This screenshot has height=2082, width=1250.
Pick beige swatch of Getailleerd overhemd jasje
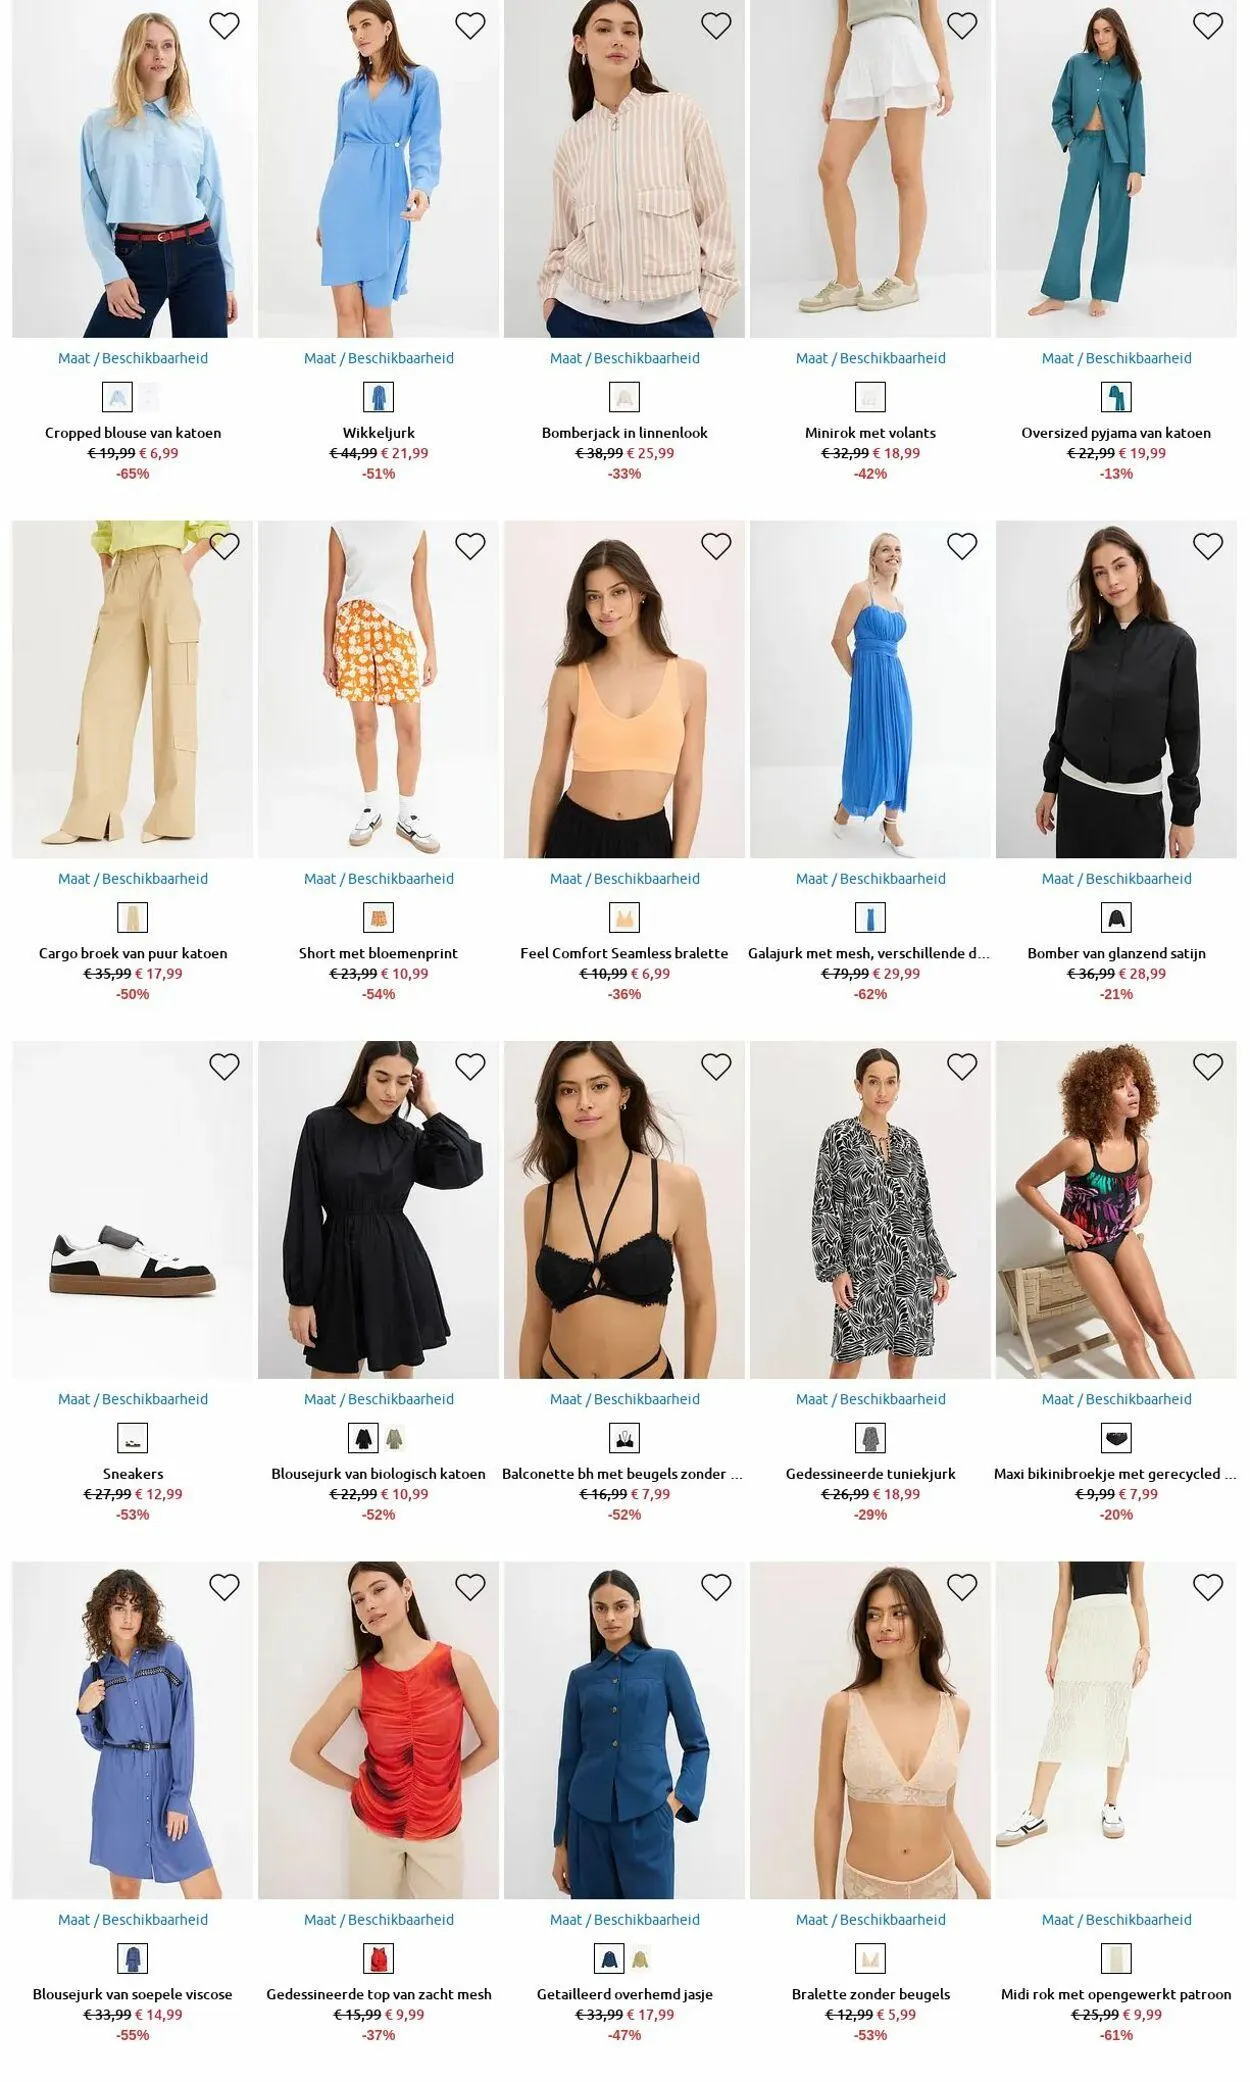641,1958
